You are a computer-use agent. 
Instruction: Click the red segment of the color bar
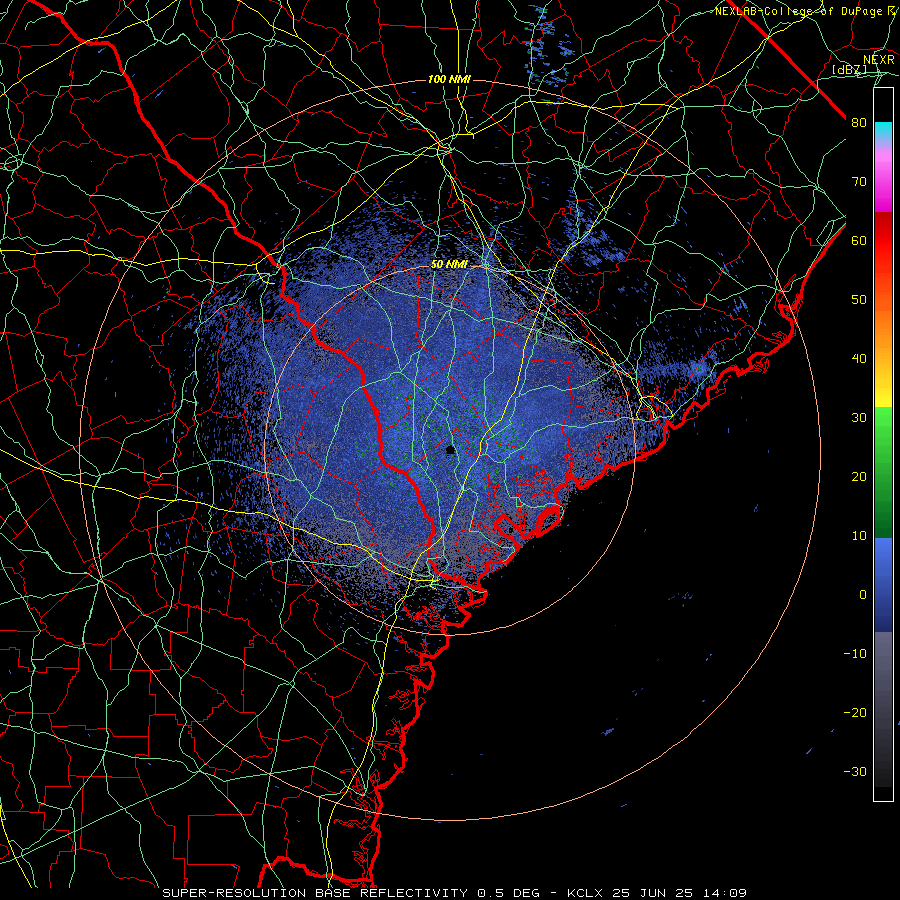(x=883, y=241)
